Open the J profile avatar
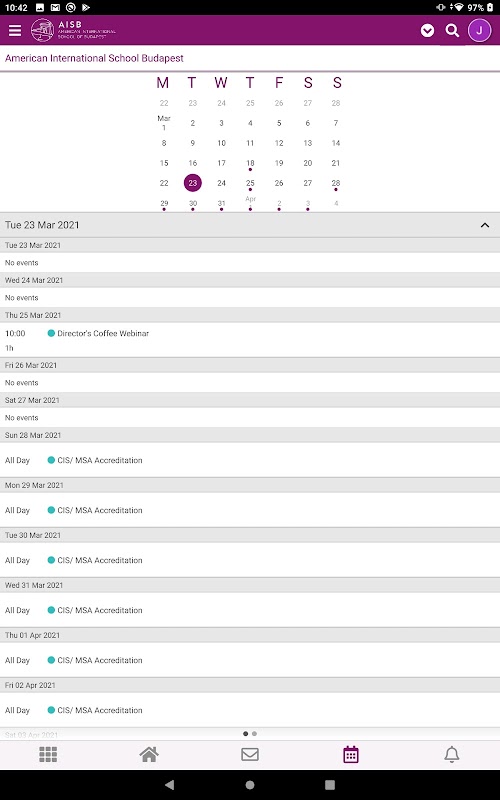 coord(479,31)
